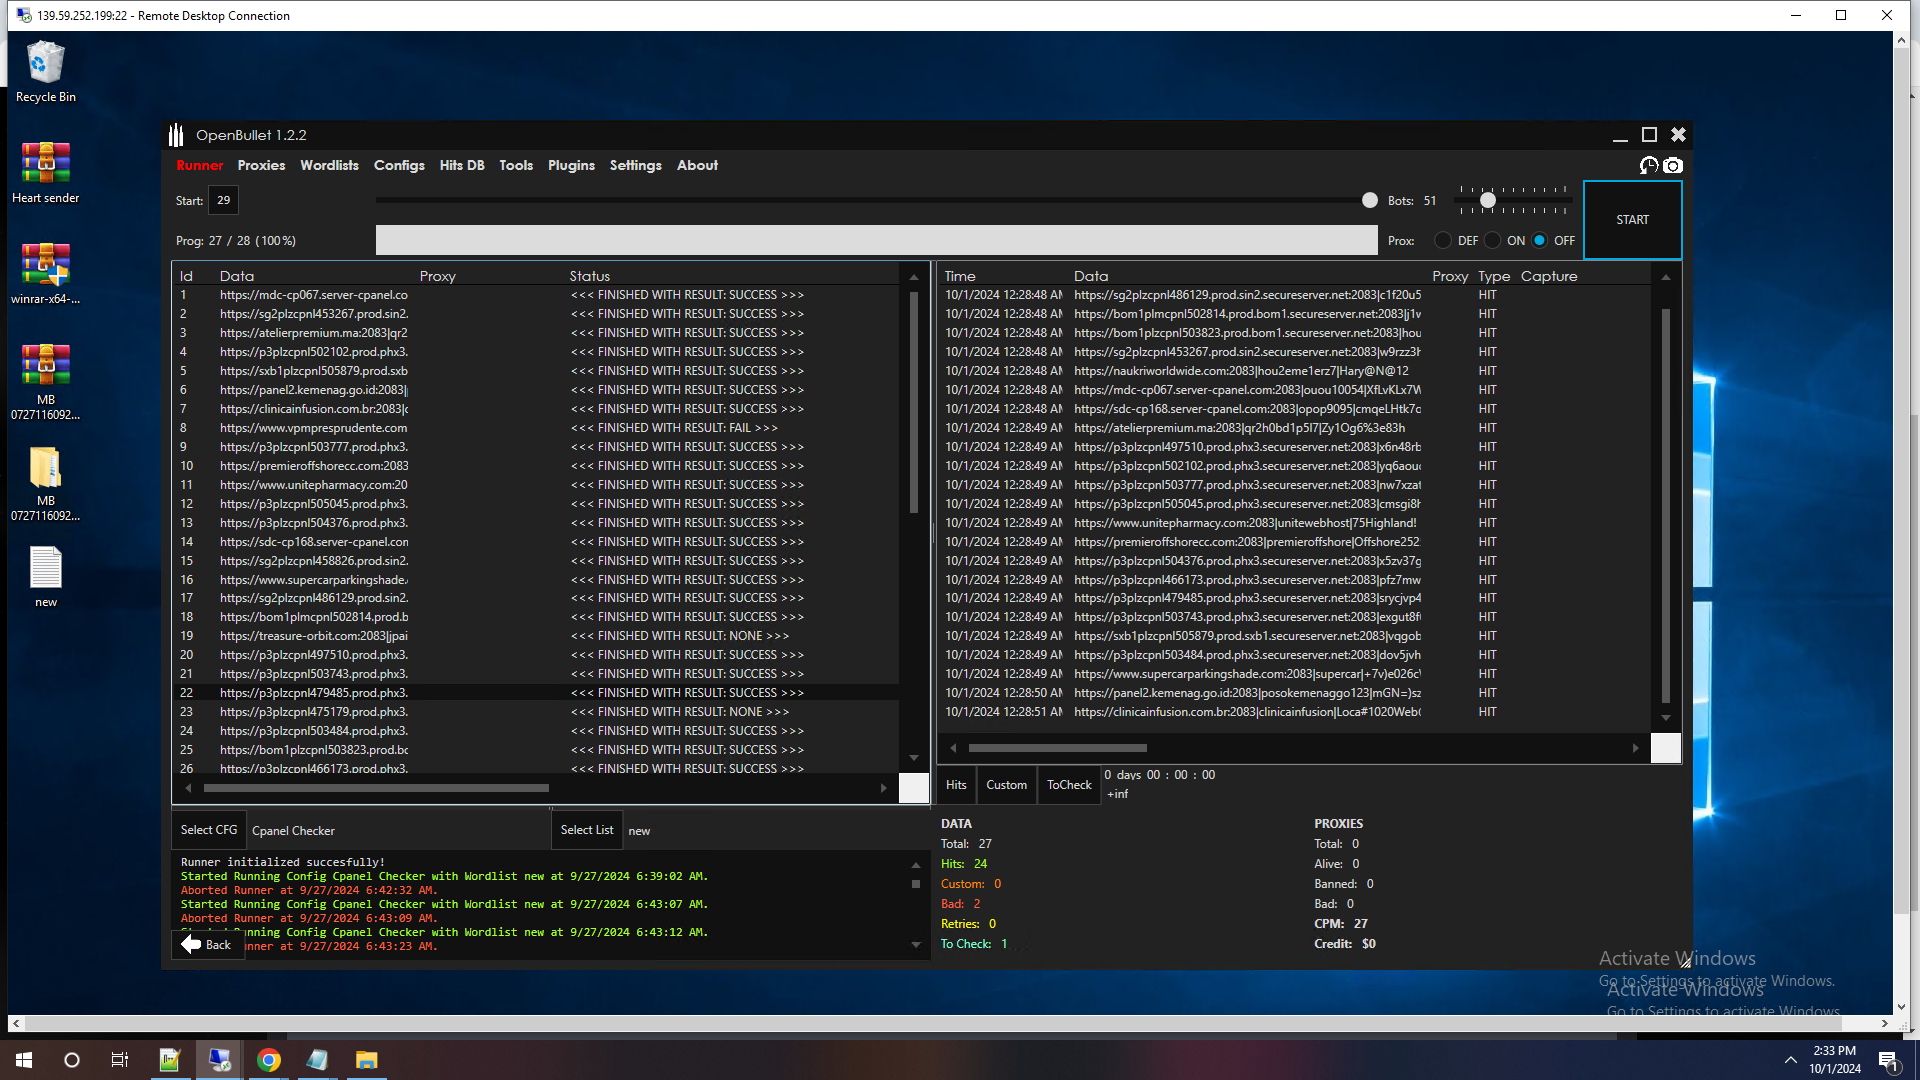Image resolution: width=1920 pixels, height=1080 pixels.
Task: Click the Bots slider handle
Action: [x=1488, y=201]
